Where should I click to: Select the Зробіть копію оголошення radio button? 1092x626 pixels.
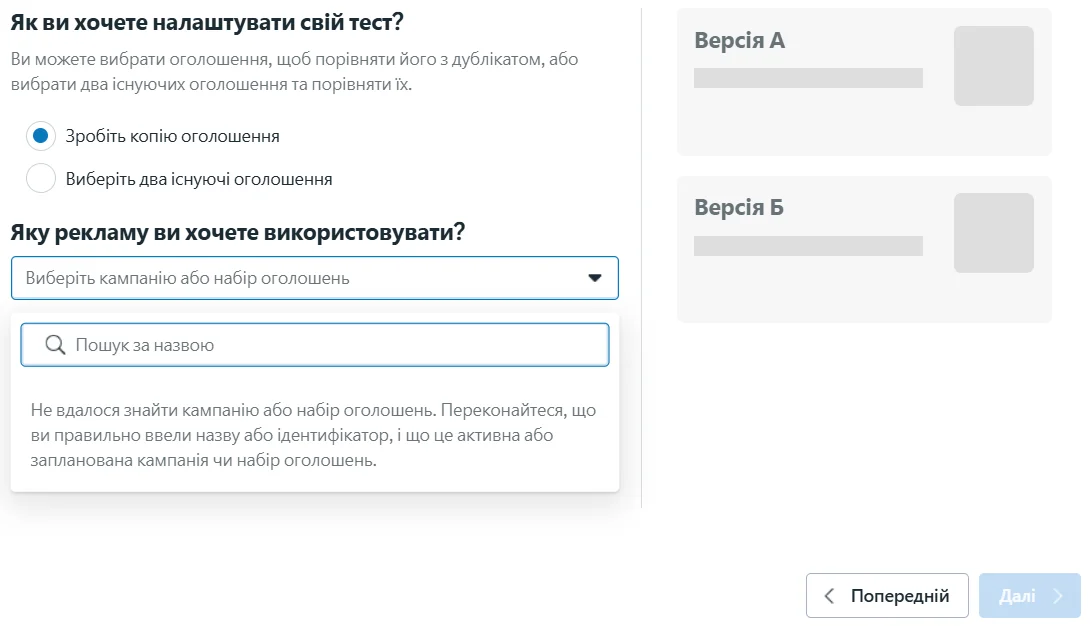point(40,135)
